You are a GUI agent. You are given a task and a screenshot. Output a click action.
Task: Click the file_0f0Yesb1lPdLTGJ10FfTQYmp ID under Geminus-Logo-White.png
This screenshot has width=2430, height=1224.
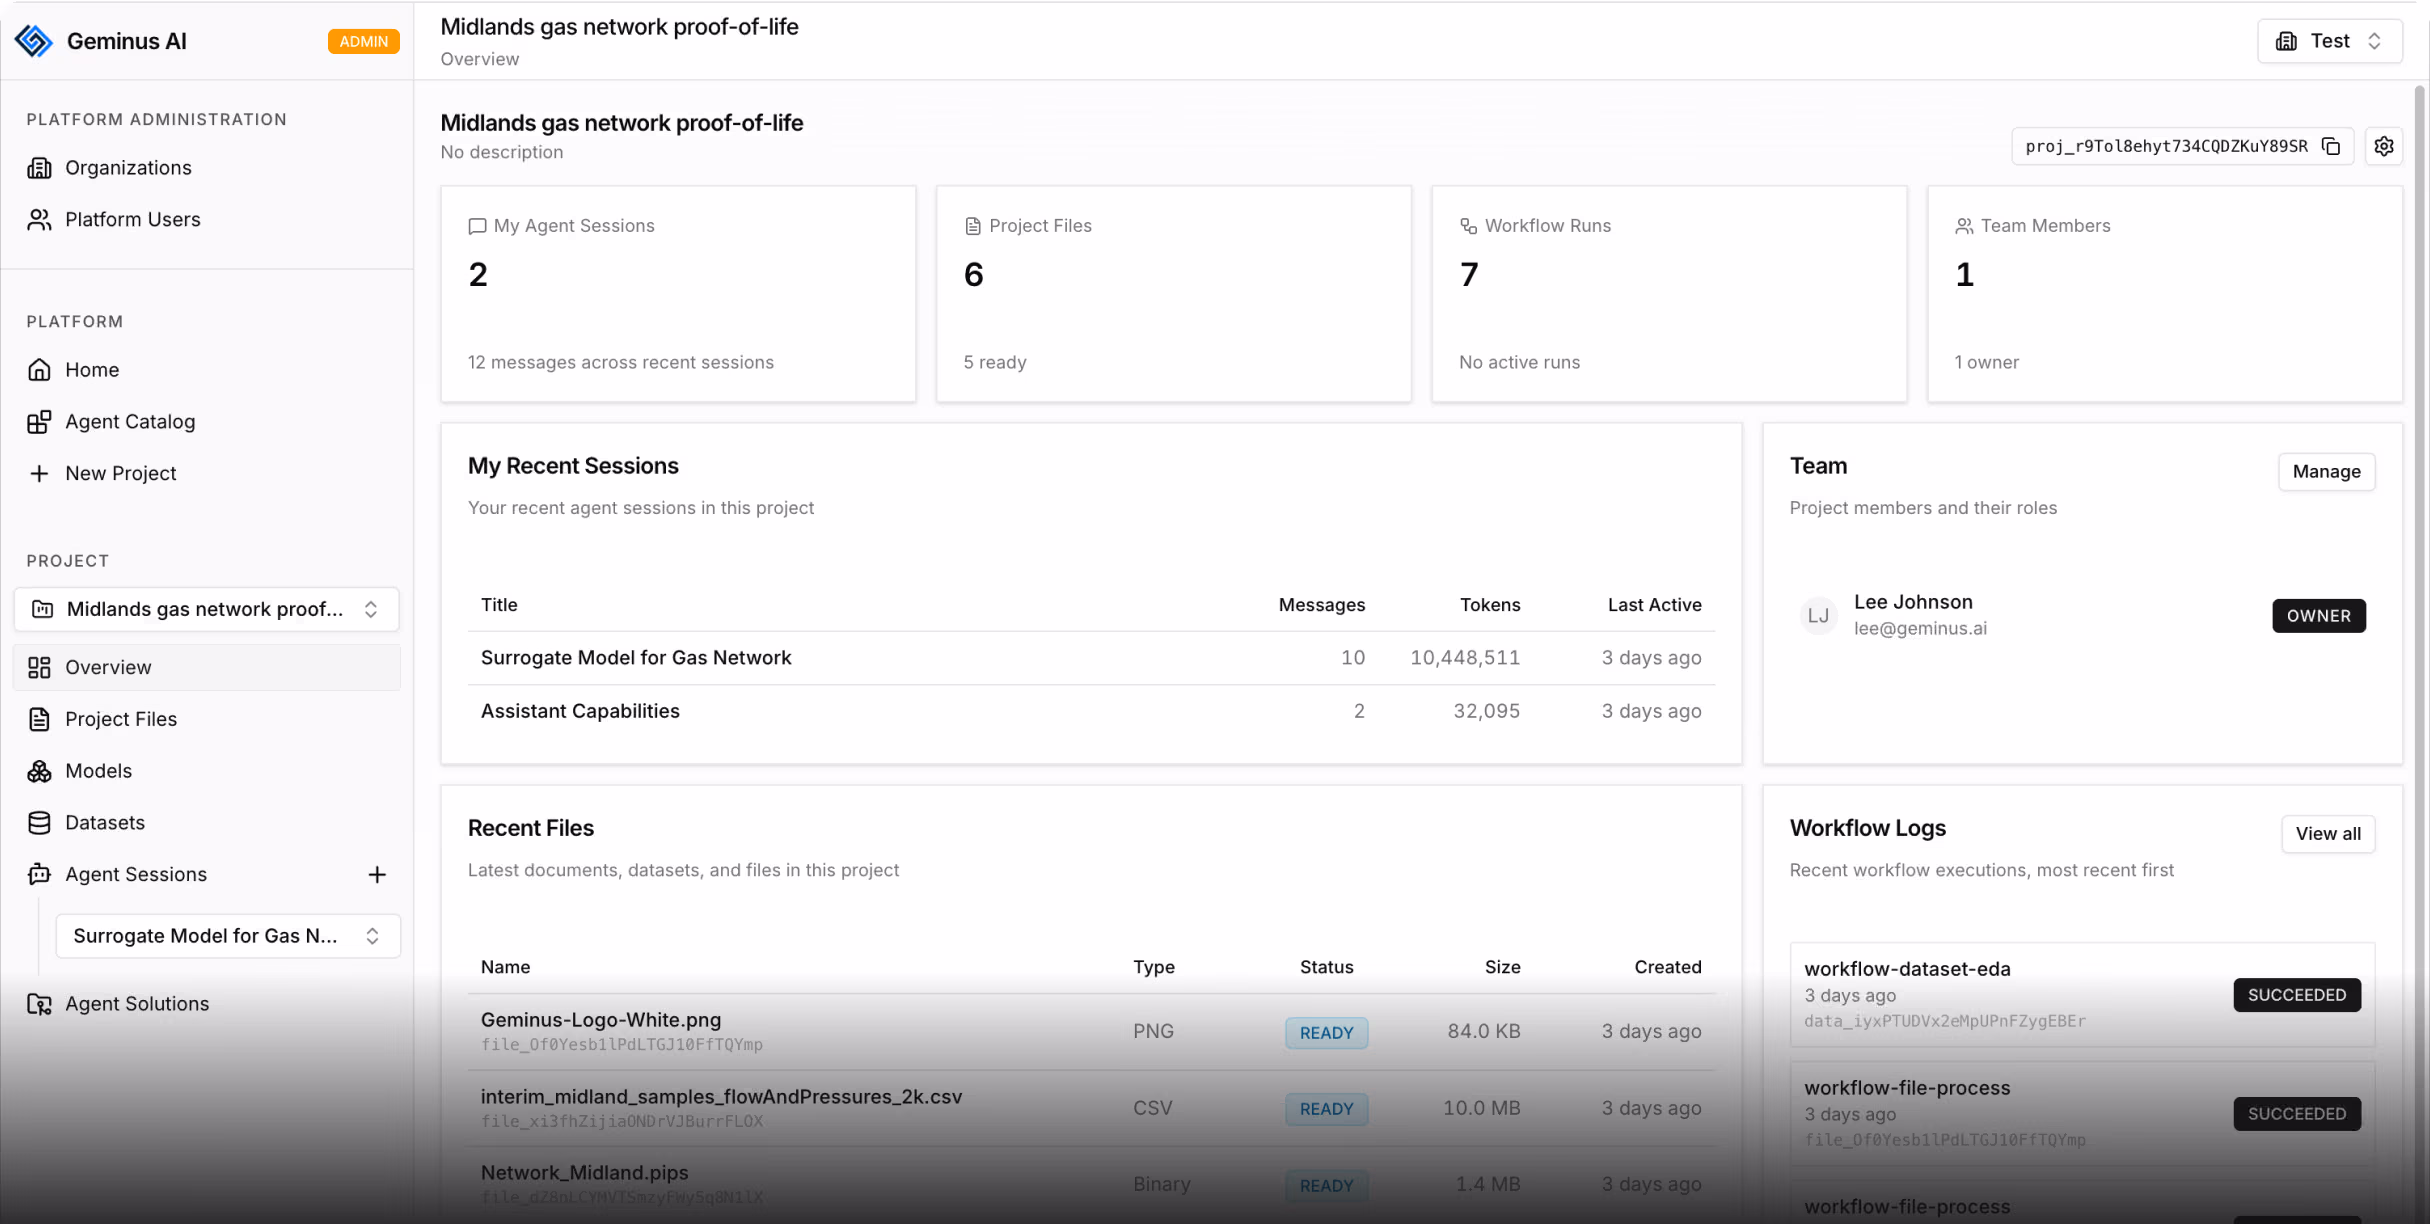click(x=621, y=1045)
